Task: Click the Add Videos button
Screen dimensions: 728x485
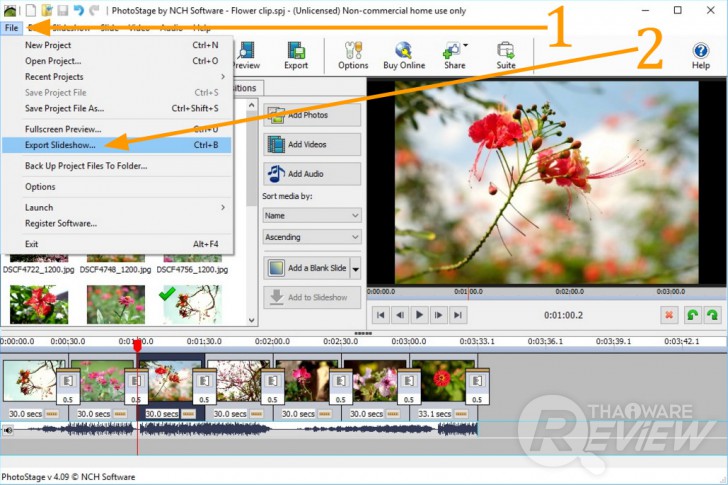Action: click(x=312, y=144)
